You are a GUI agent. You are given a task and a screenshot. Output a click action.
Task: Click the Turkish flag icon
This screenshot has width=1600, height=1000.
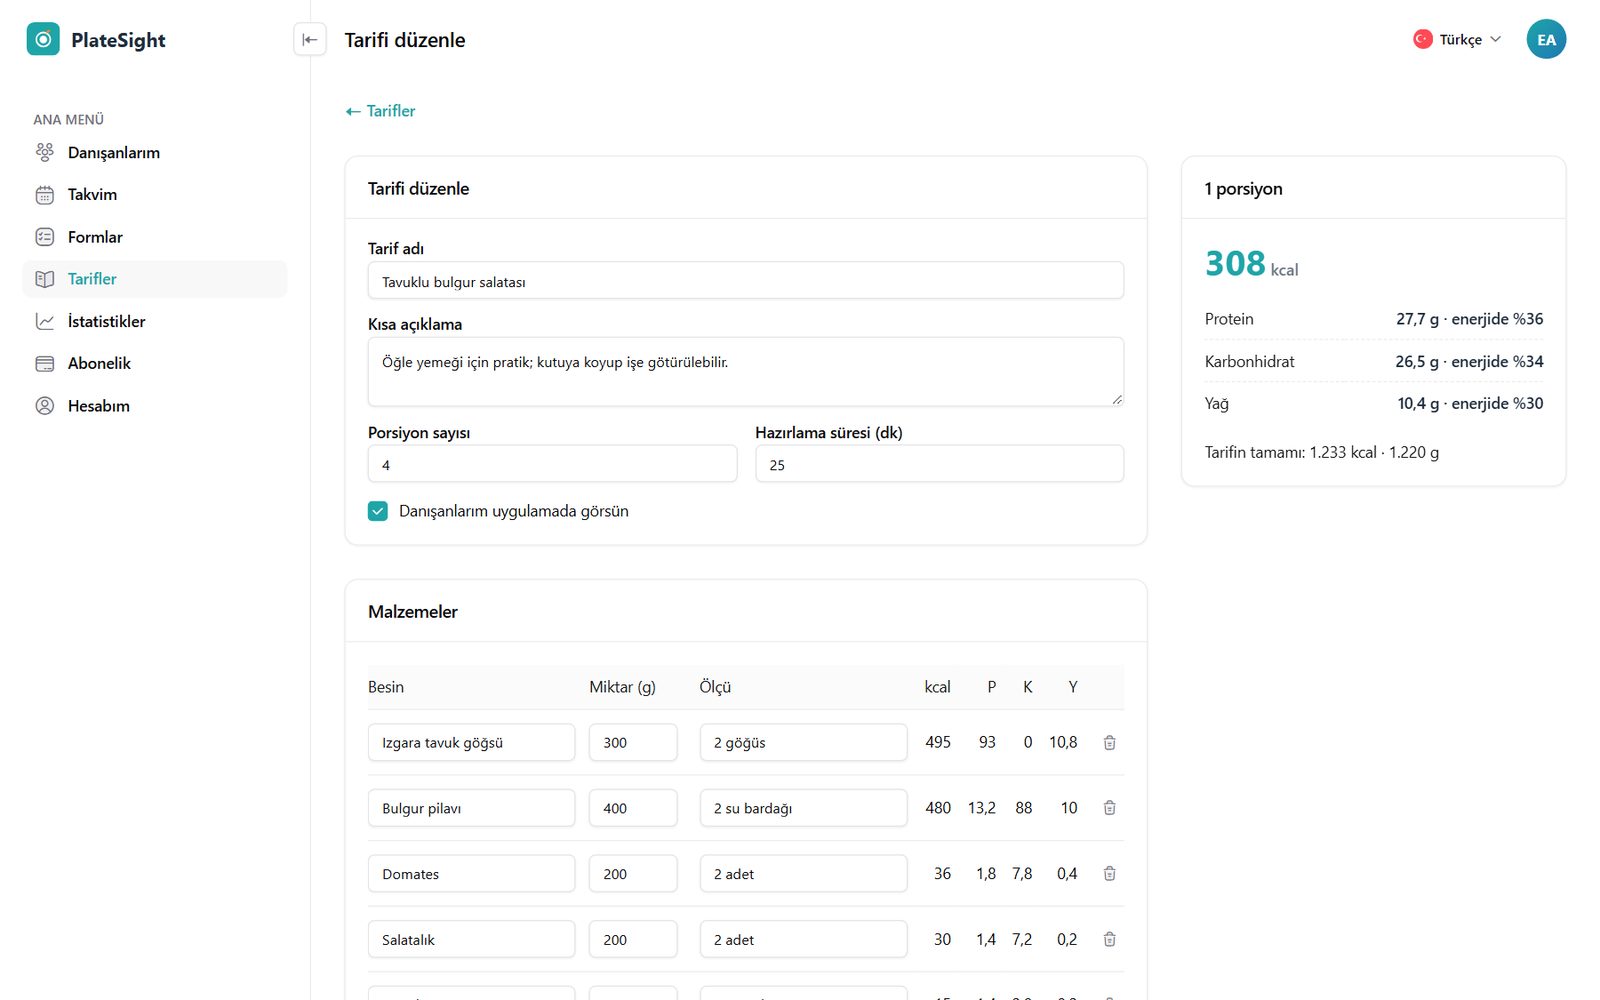coord(1422,39)
